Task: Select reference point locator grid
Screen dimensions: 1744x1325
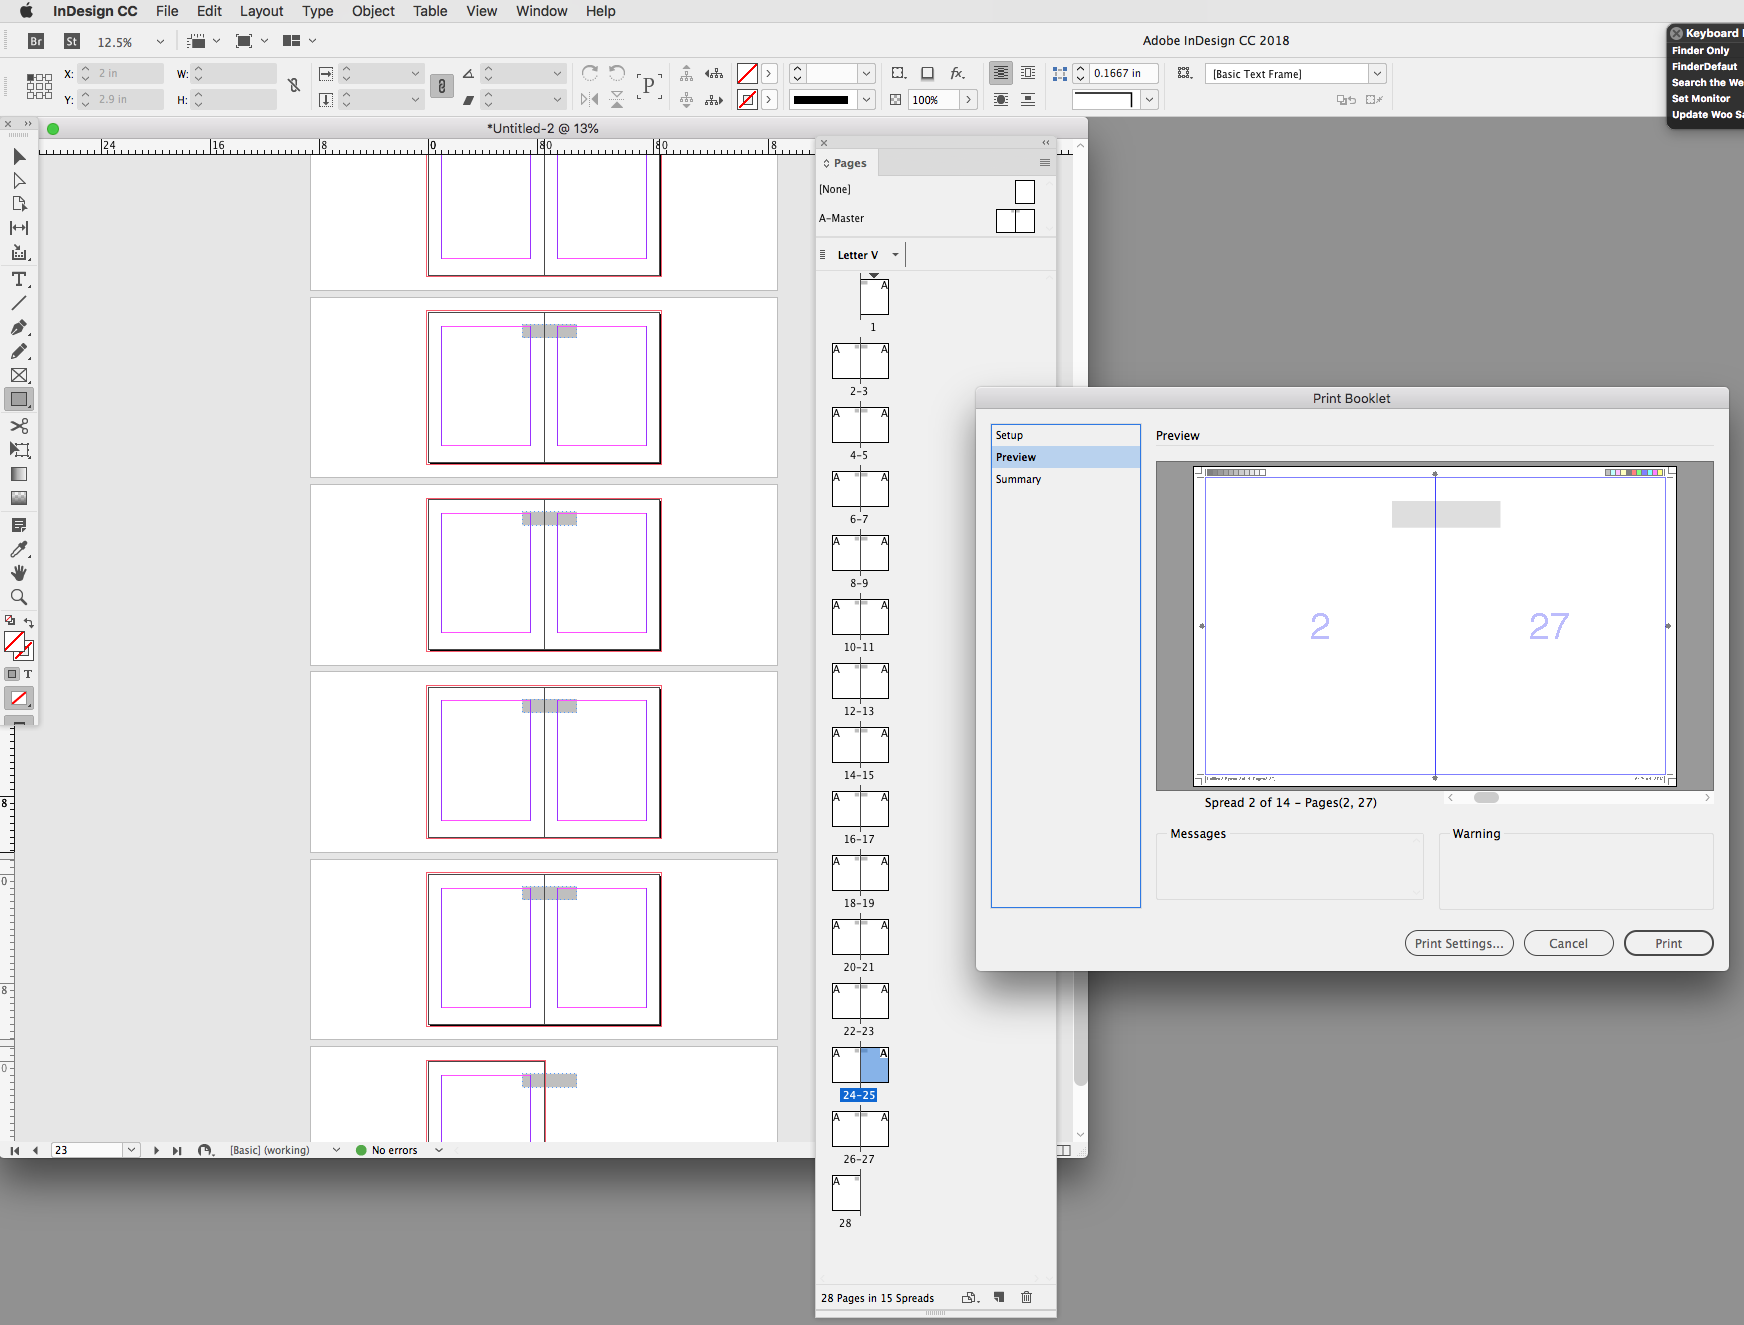Action: tap(39, 86)
